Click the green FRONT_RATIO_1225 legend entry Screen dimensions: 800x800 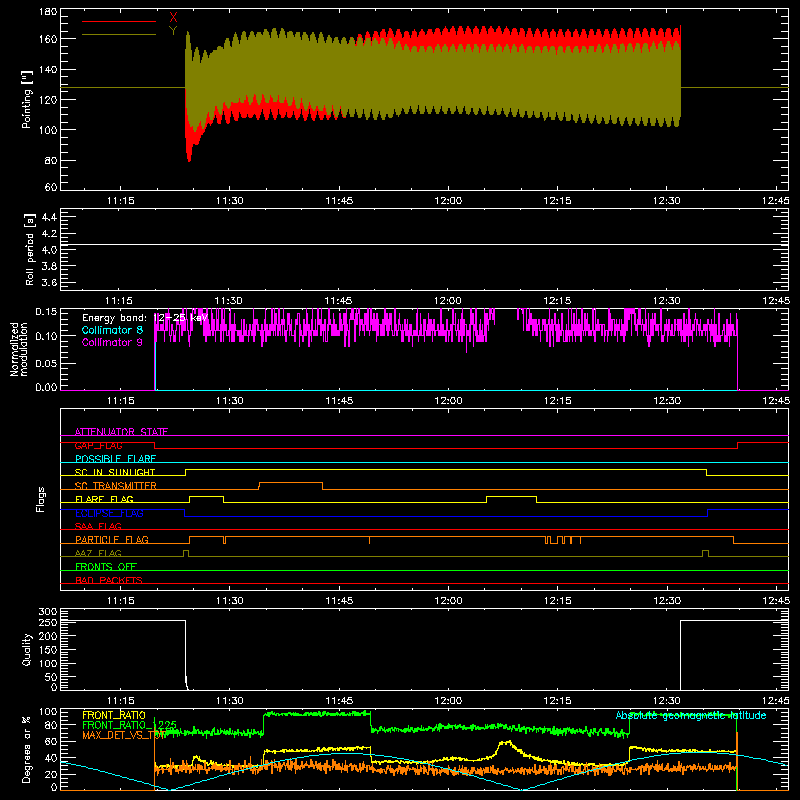pos(130,725)
